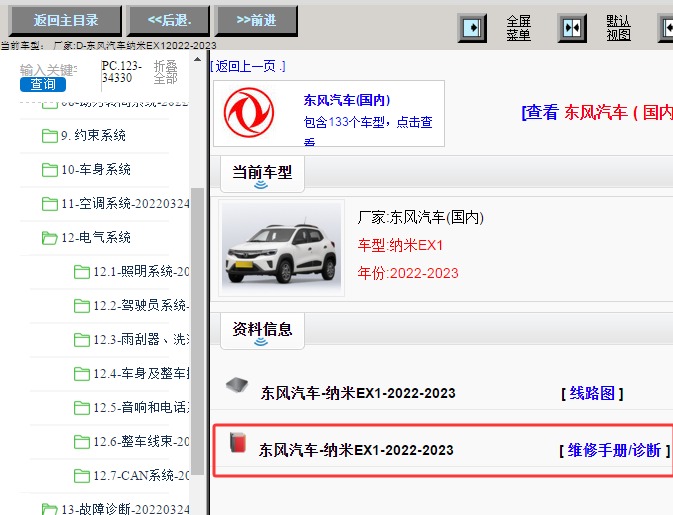The height and width of the screenshot is (515, 673).
Task: Open the 维修手册/诊断 link
Action: [614, 450]
